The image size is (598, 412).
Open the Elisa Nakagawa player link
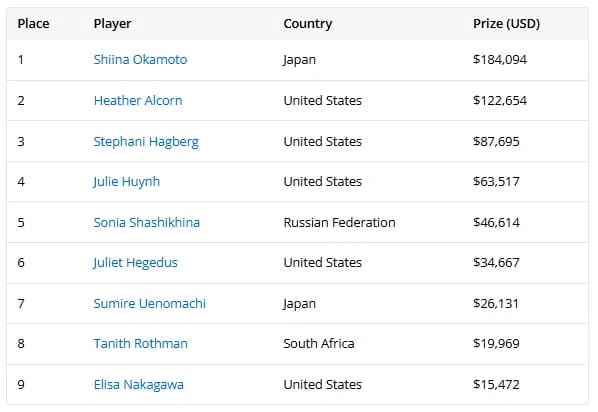(139, 385)
